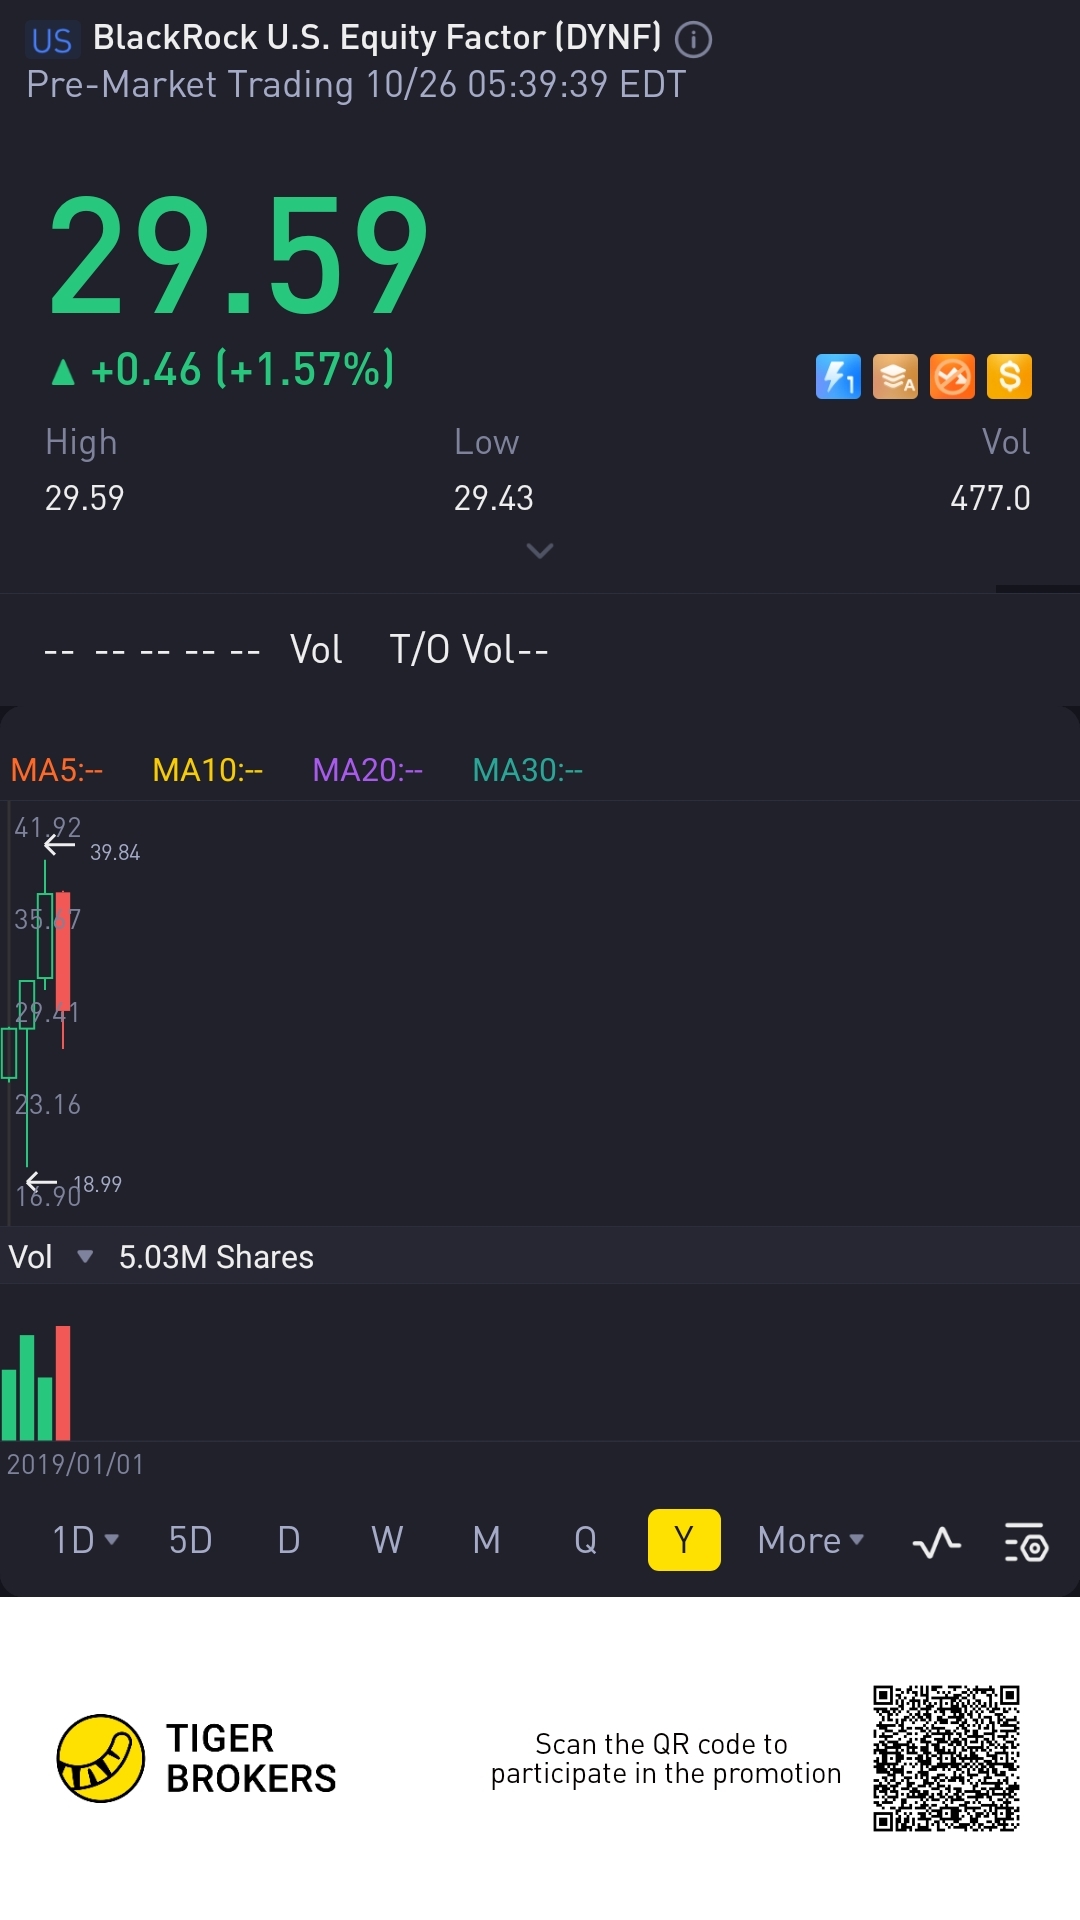Open the chart indicator waveform icon

coord(936,1543)
